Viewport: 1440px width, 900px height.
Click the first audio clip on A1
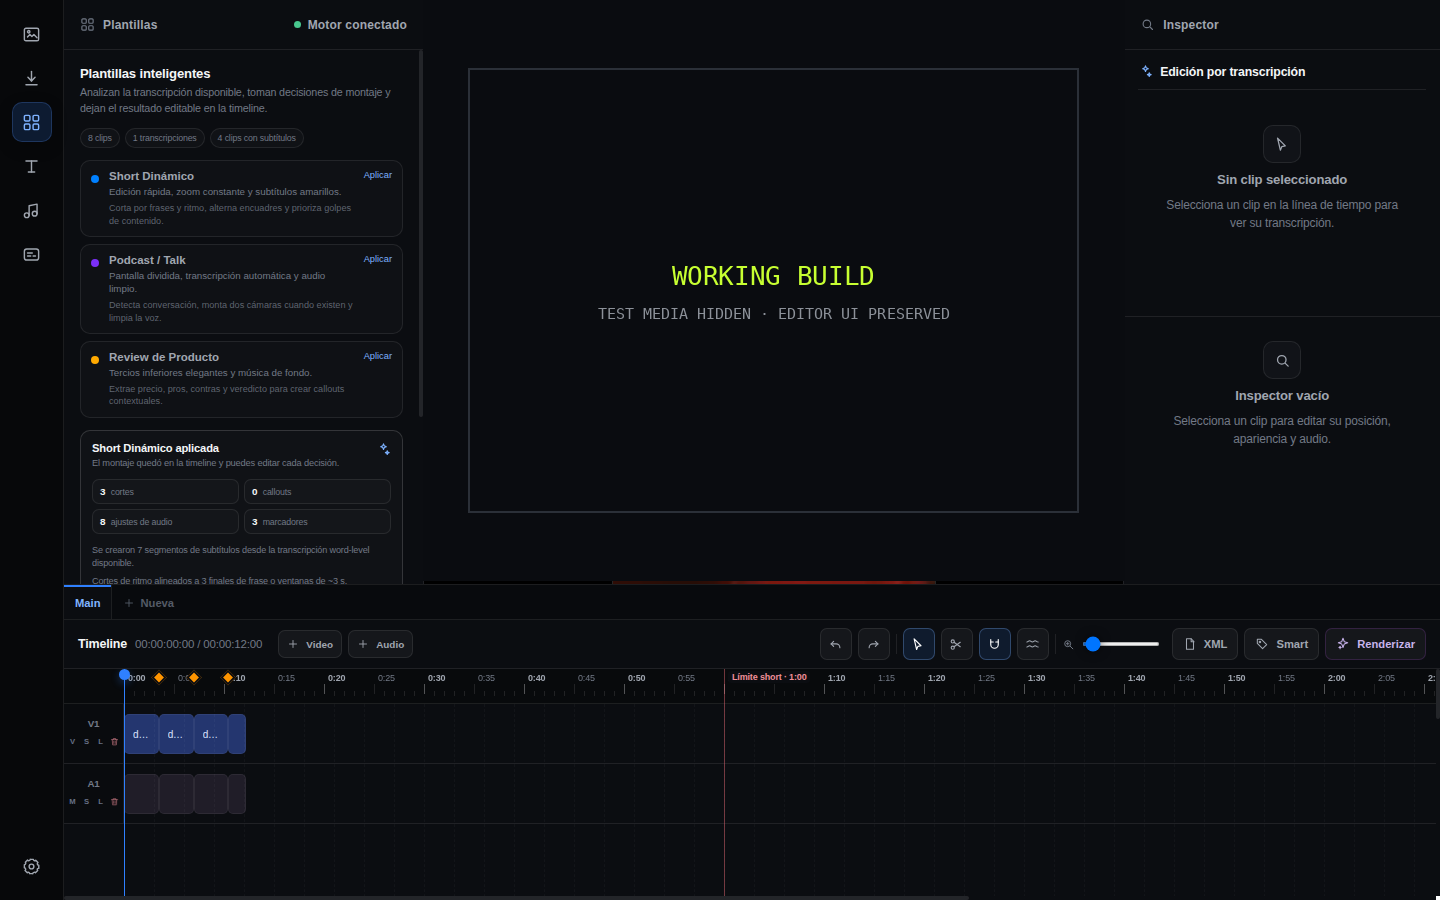coord(141,794)
